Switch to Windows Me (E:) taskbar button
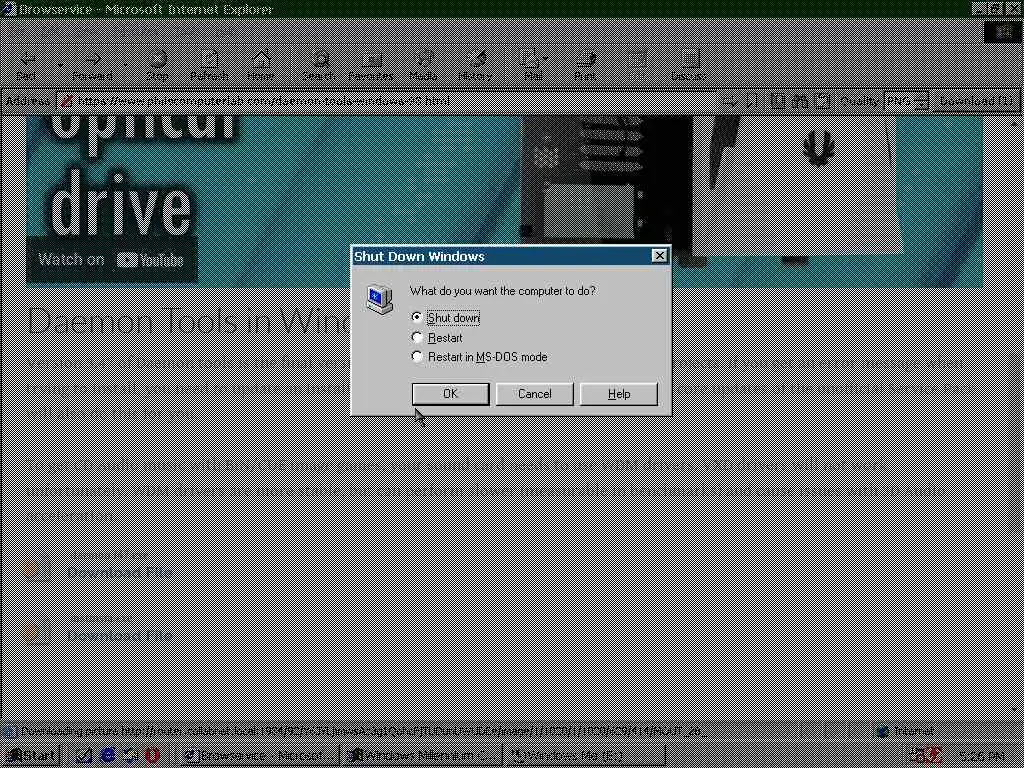Screen dimensions: 1024x768 (x=586, y=755)
